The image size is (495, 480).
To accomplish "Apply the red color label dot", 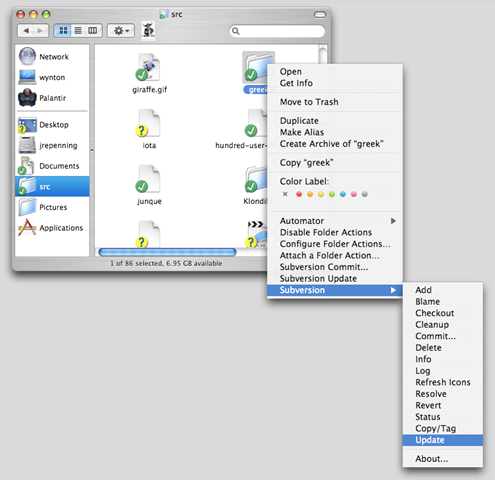I will [299, 194].
